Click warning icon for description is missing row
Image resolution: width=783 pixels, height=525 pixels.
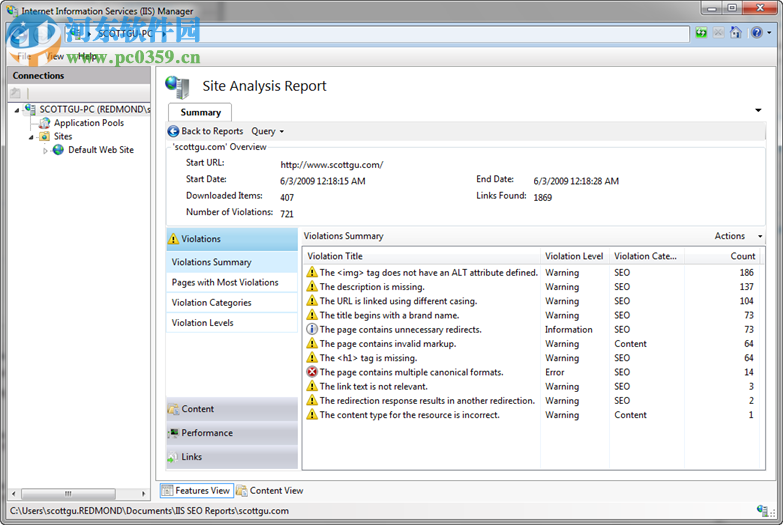[312, 287]
